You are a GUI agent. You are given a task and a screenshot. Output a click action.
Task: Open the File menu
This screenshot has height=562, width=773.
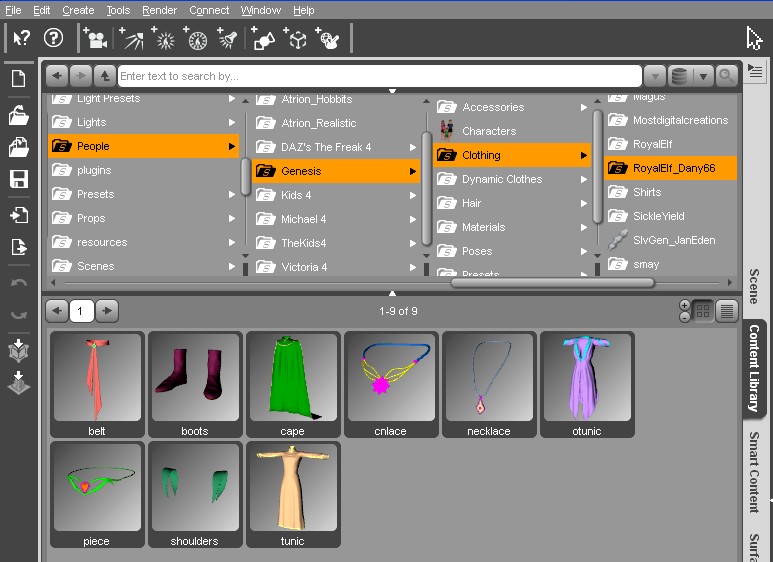tap(13, 10)
